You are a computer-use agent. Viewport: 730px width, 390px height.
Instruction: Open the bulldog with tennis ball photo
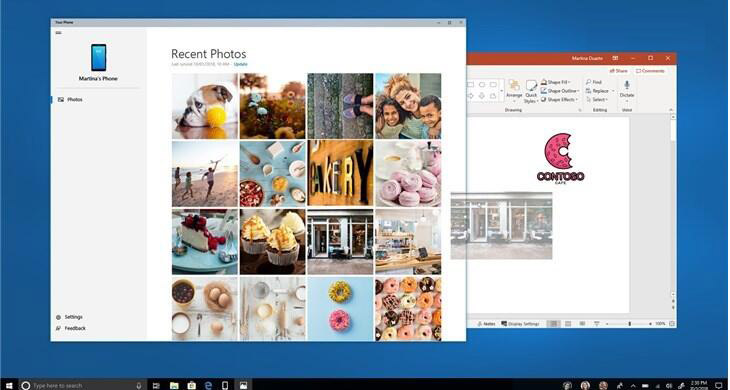[205, 106]
